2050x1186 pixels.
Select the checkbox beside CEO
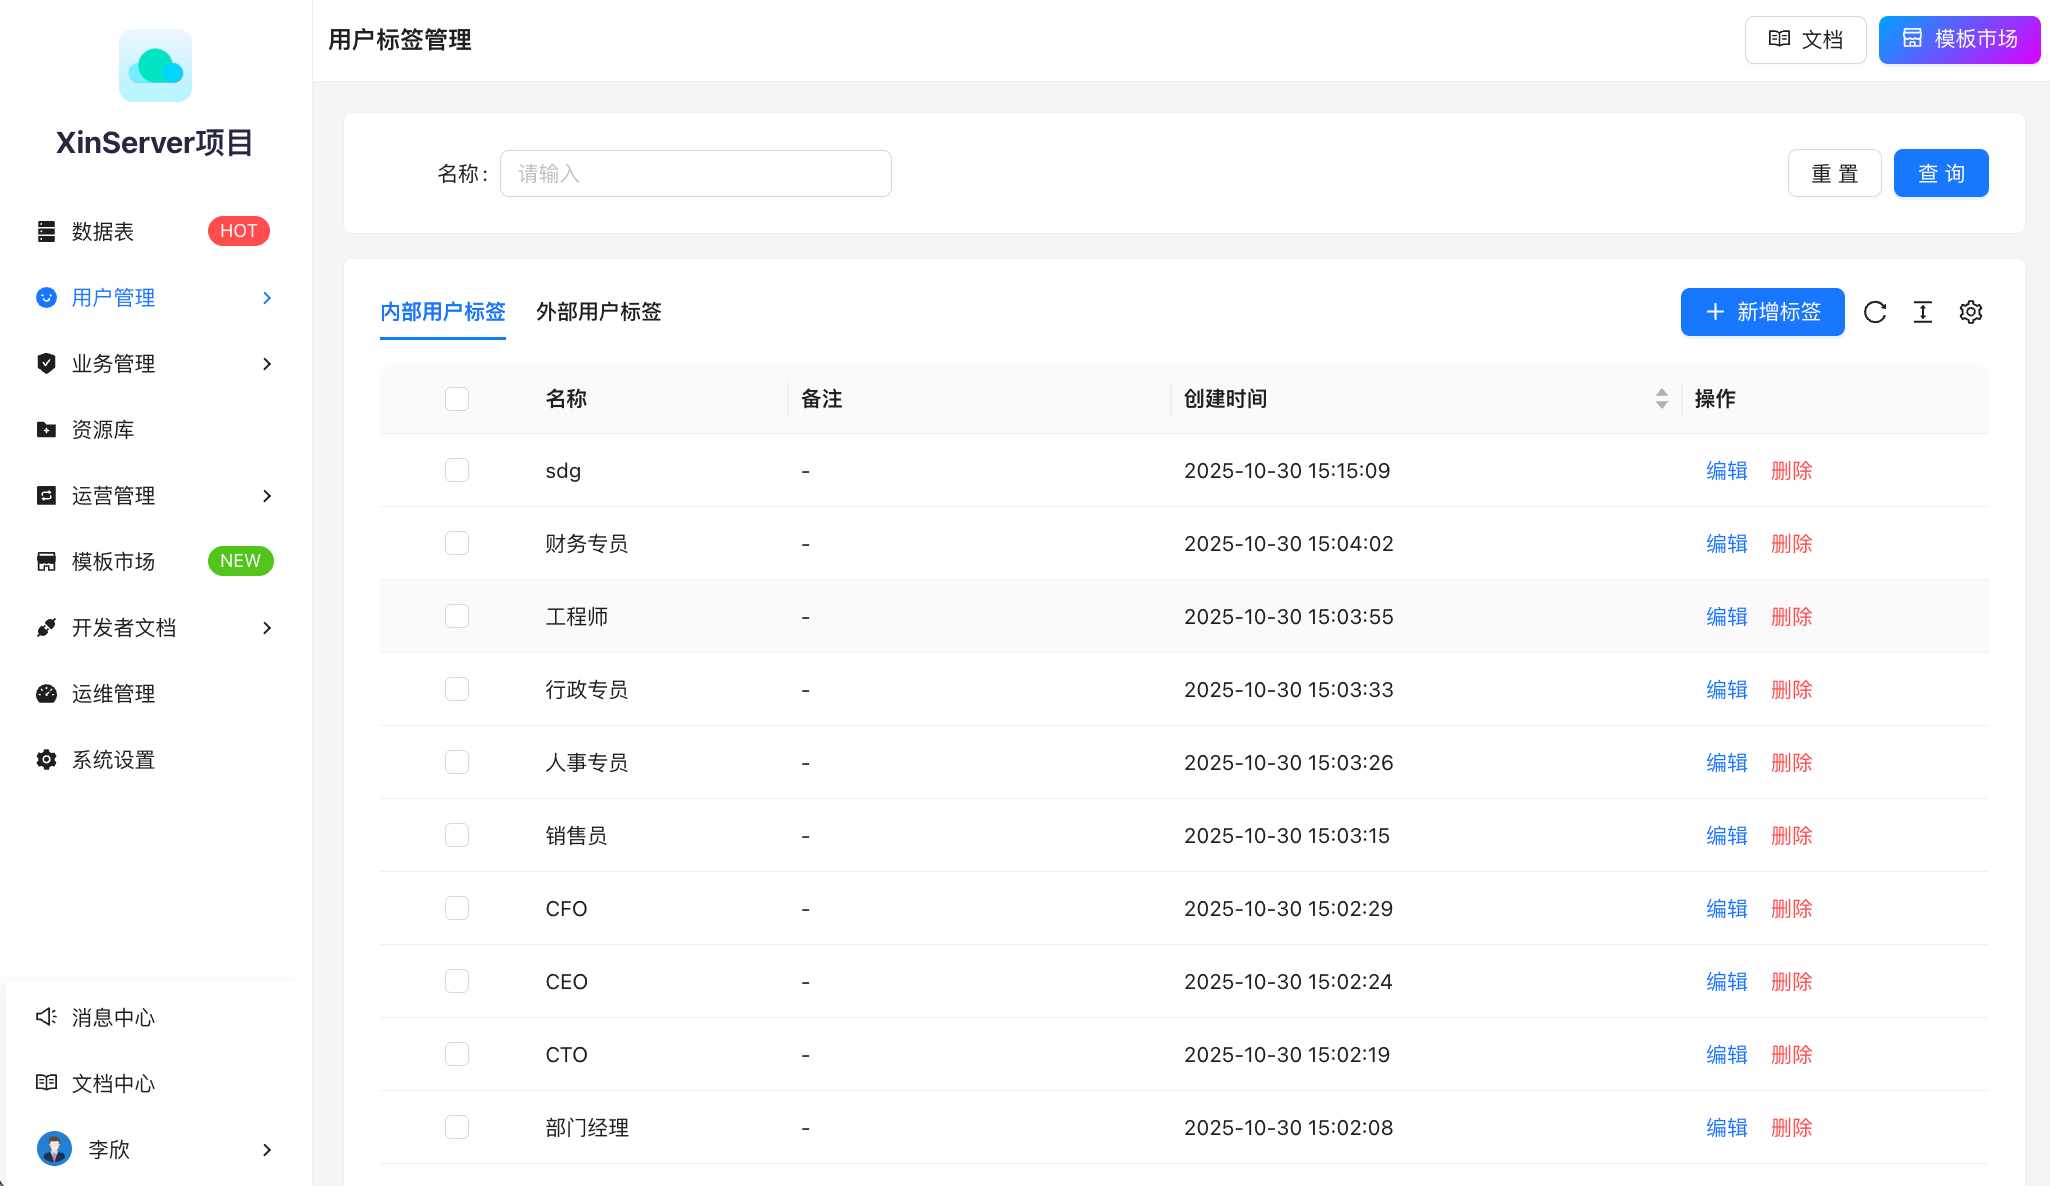[x=457, y=980]
